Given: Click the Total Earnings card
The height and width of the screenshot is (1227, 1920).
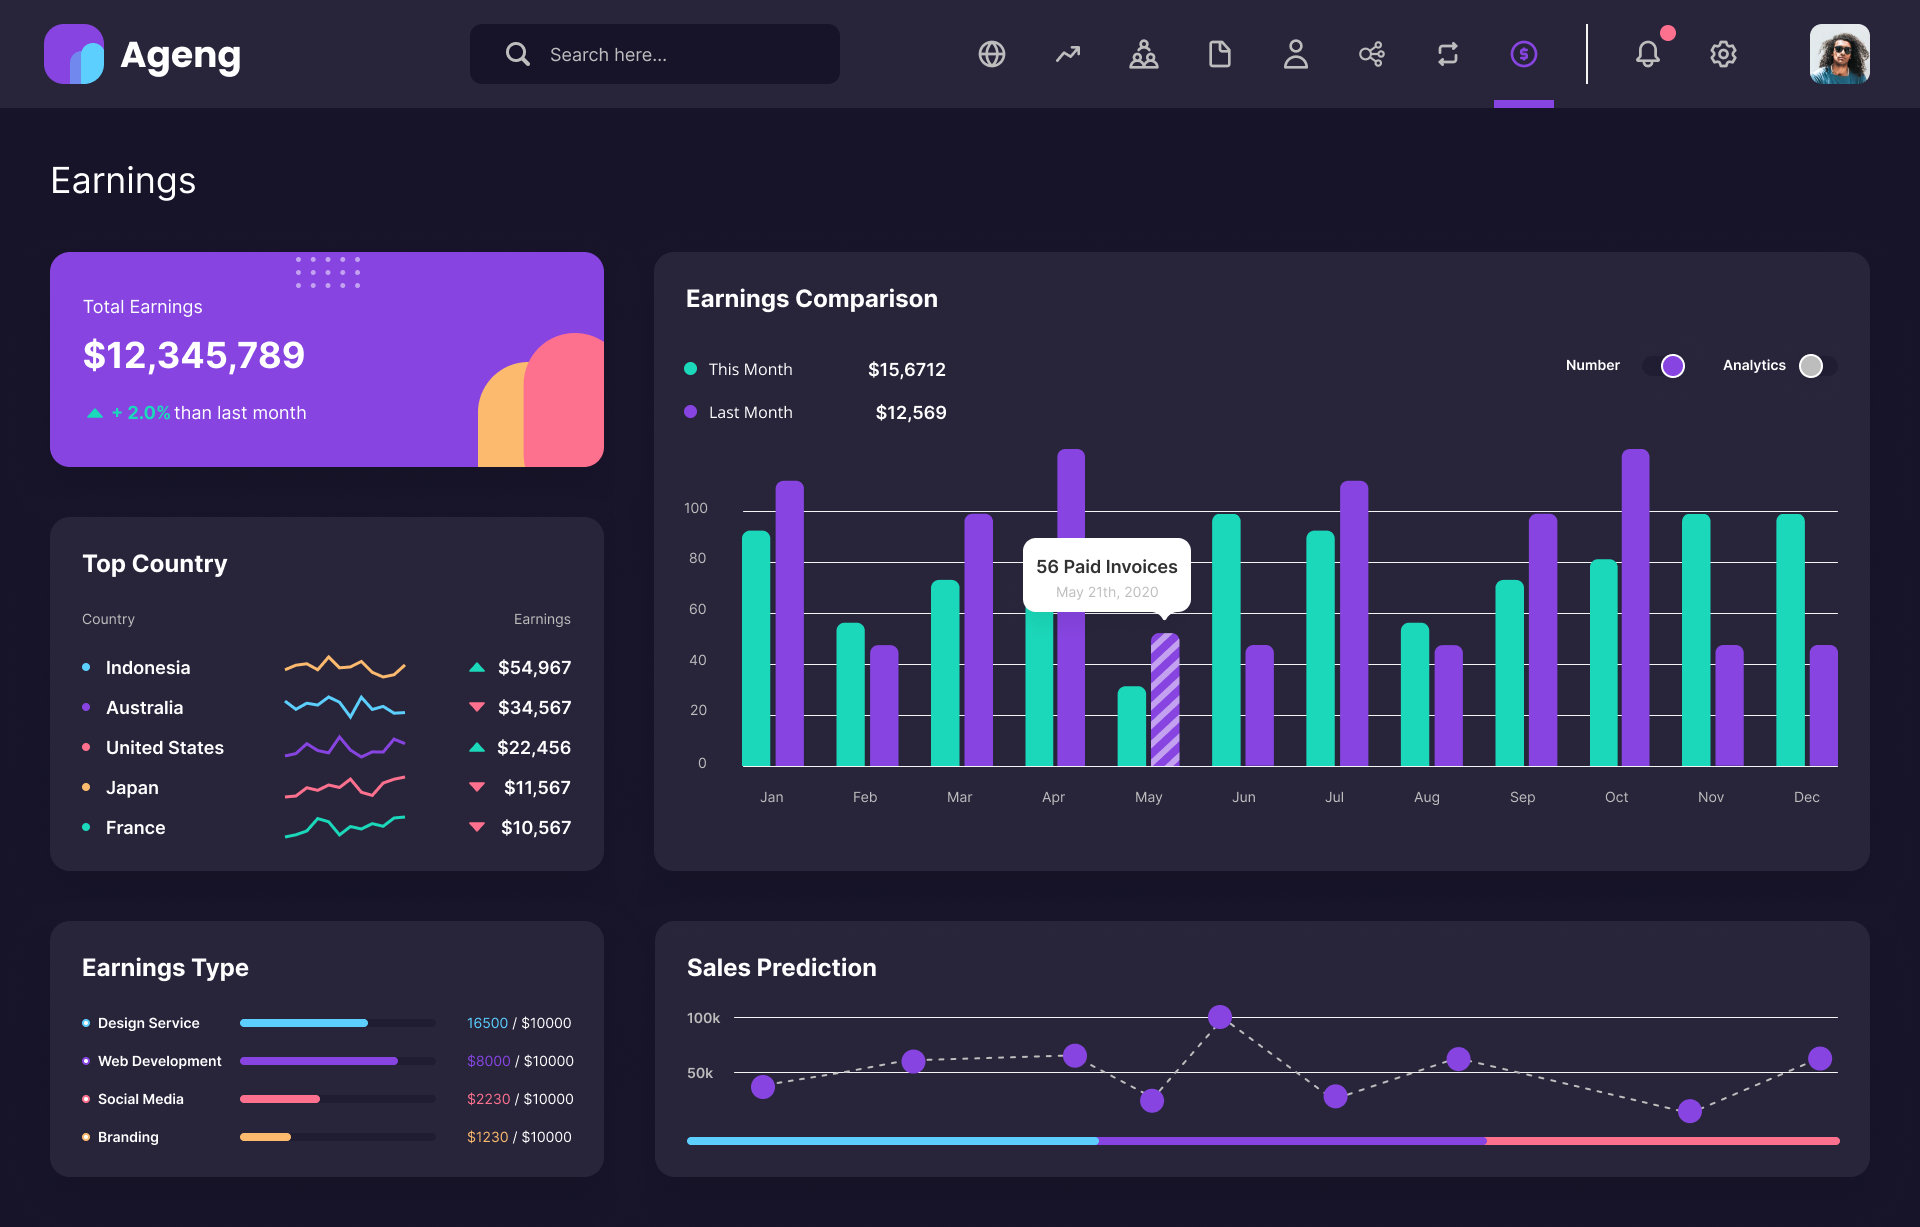Looking at the screenshot, I should click(327, 359).
